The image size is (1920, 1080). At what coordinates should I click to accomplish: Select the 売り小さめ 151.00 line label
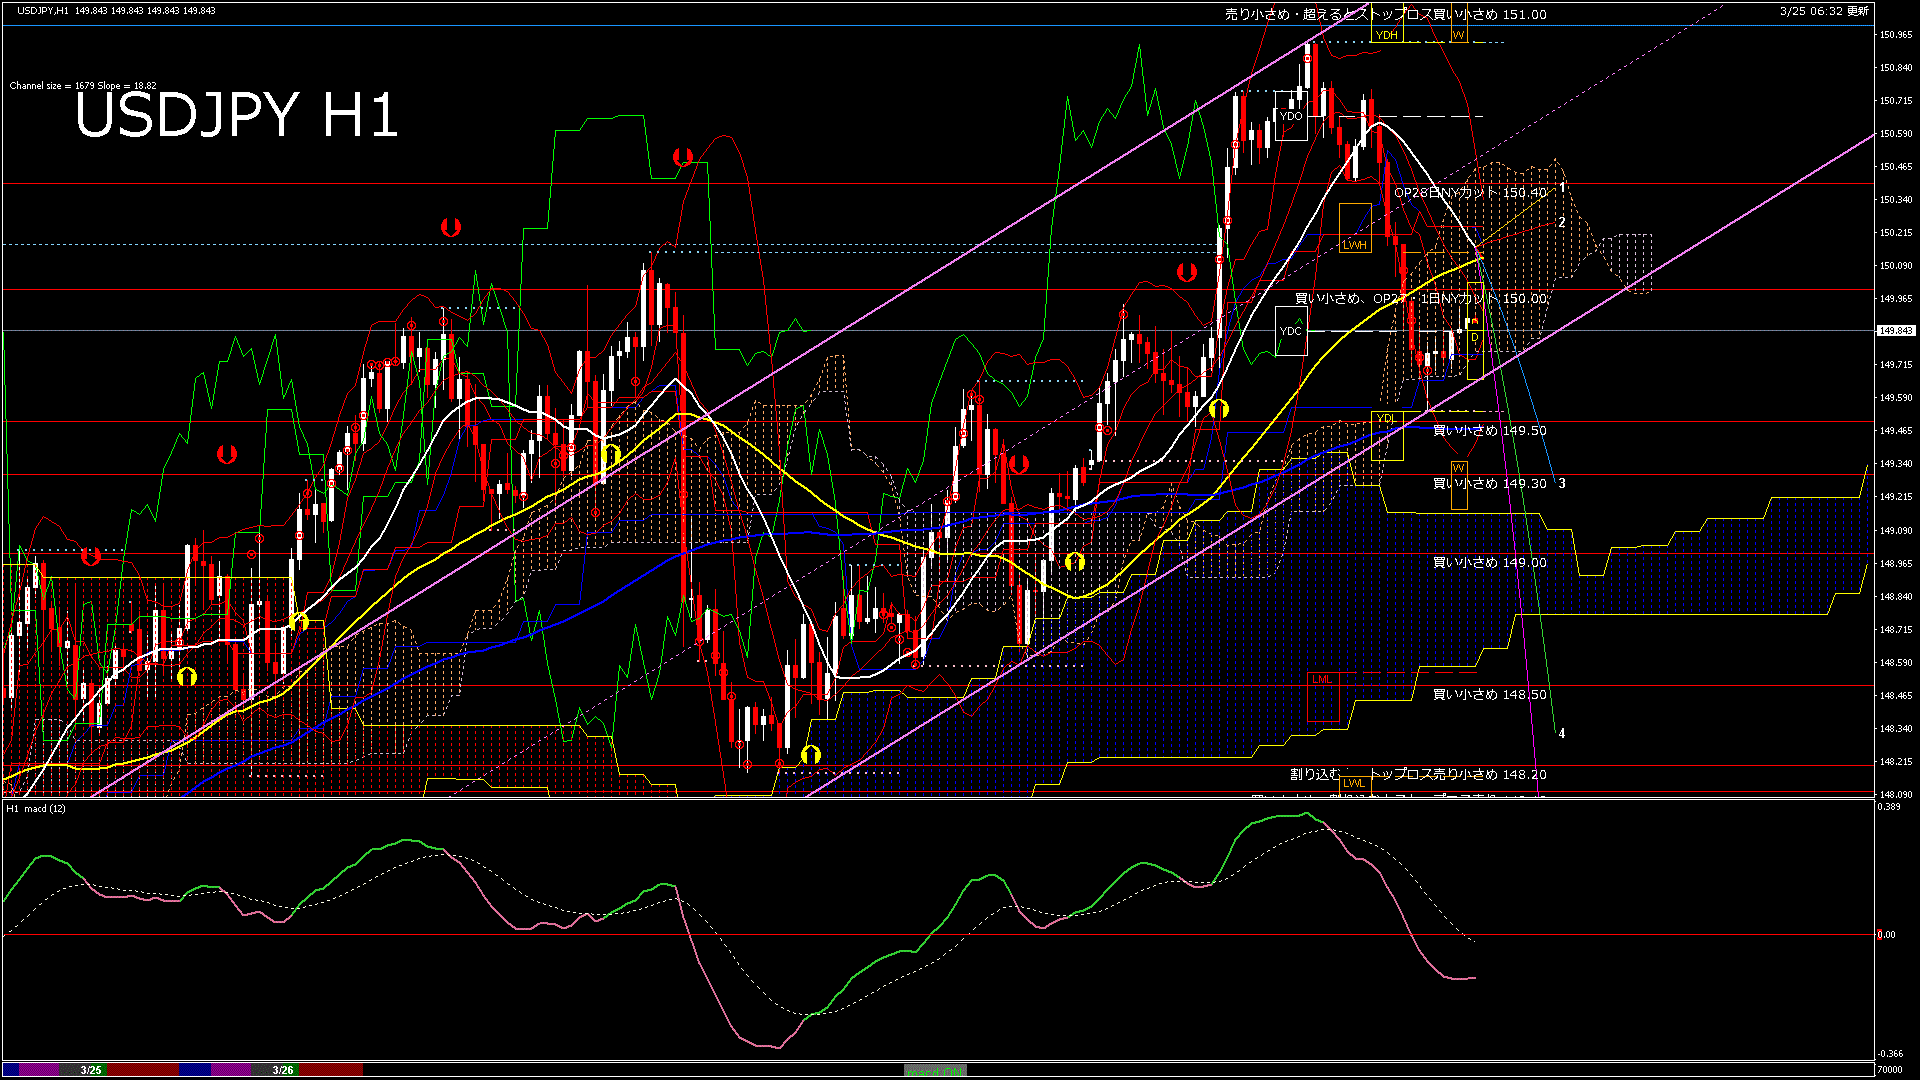[x=1385, y=14]
